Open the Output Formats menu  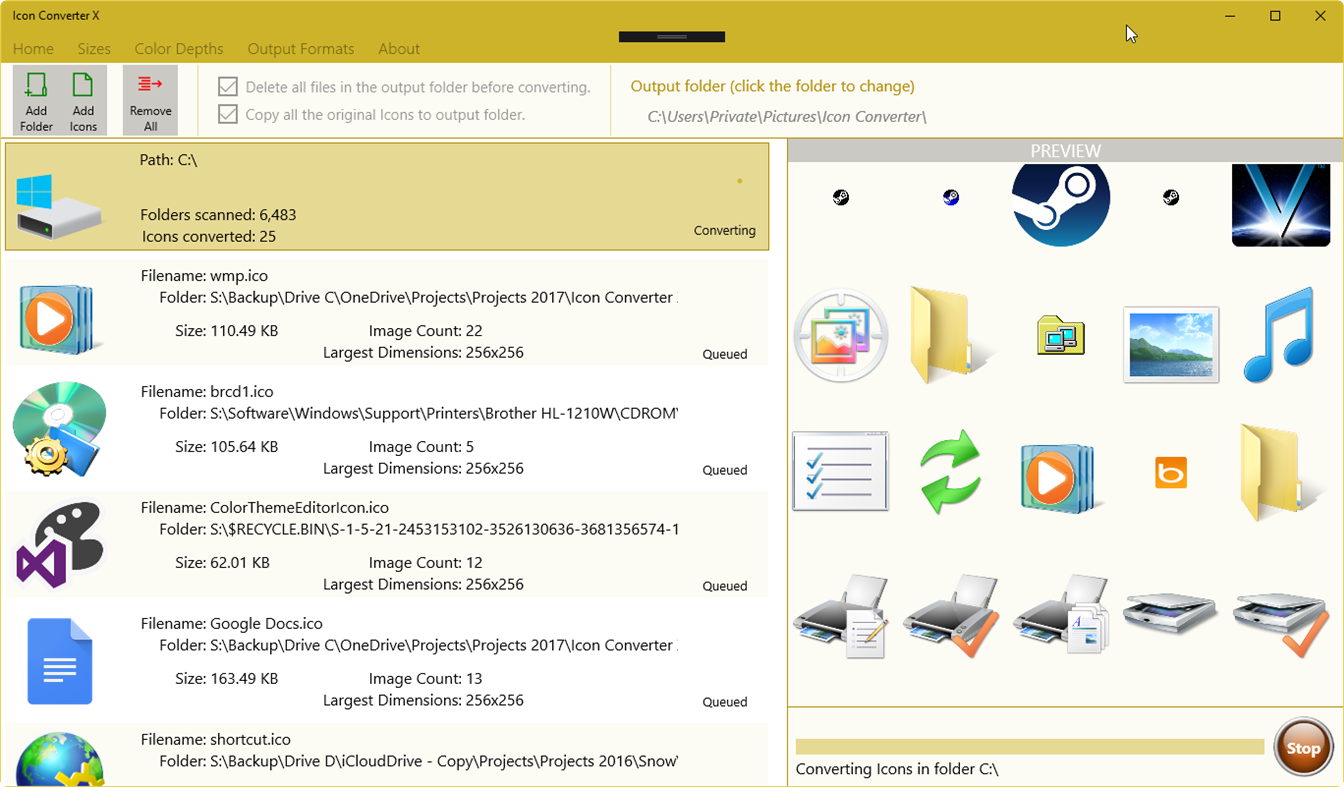(x=301, y=48)
